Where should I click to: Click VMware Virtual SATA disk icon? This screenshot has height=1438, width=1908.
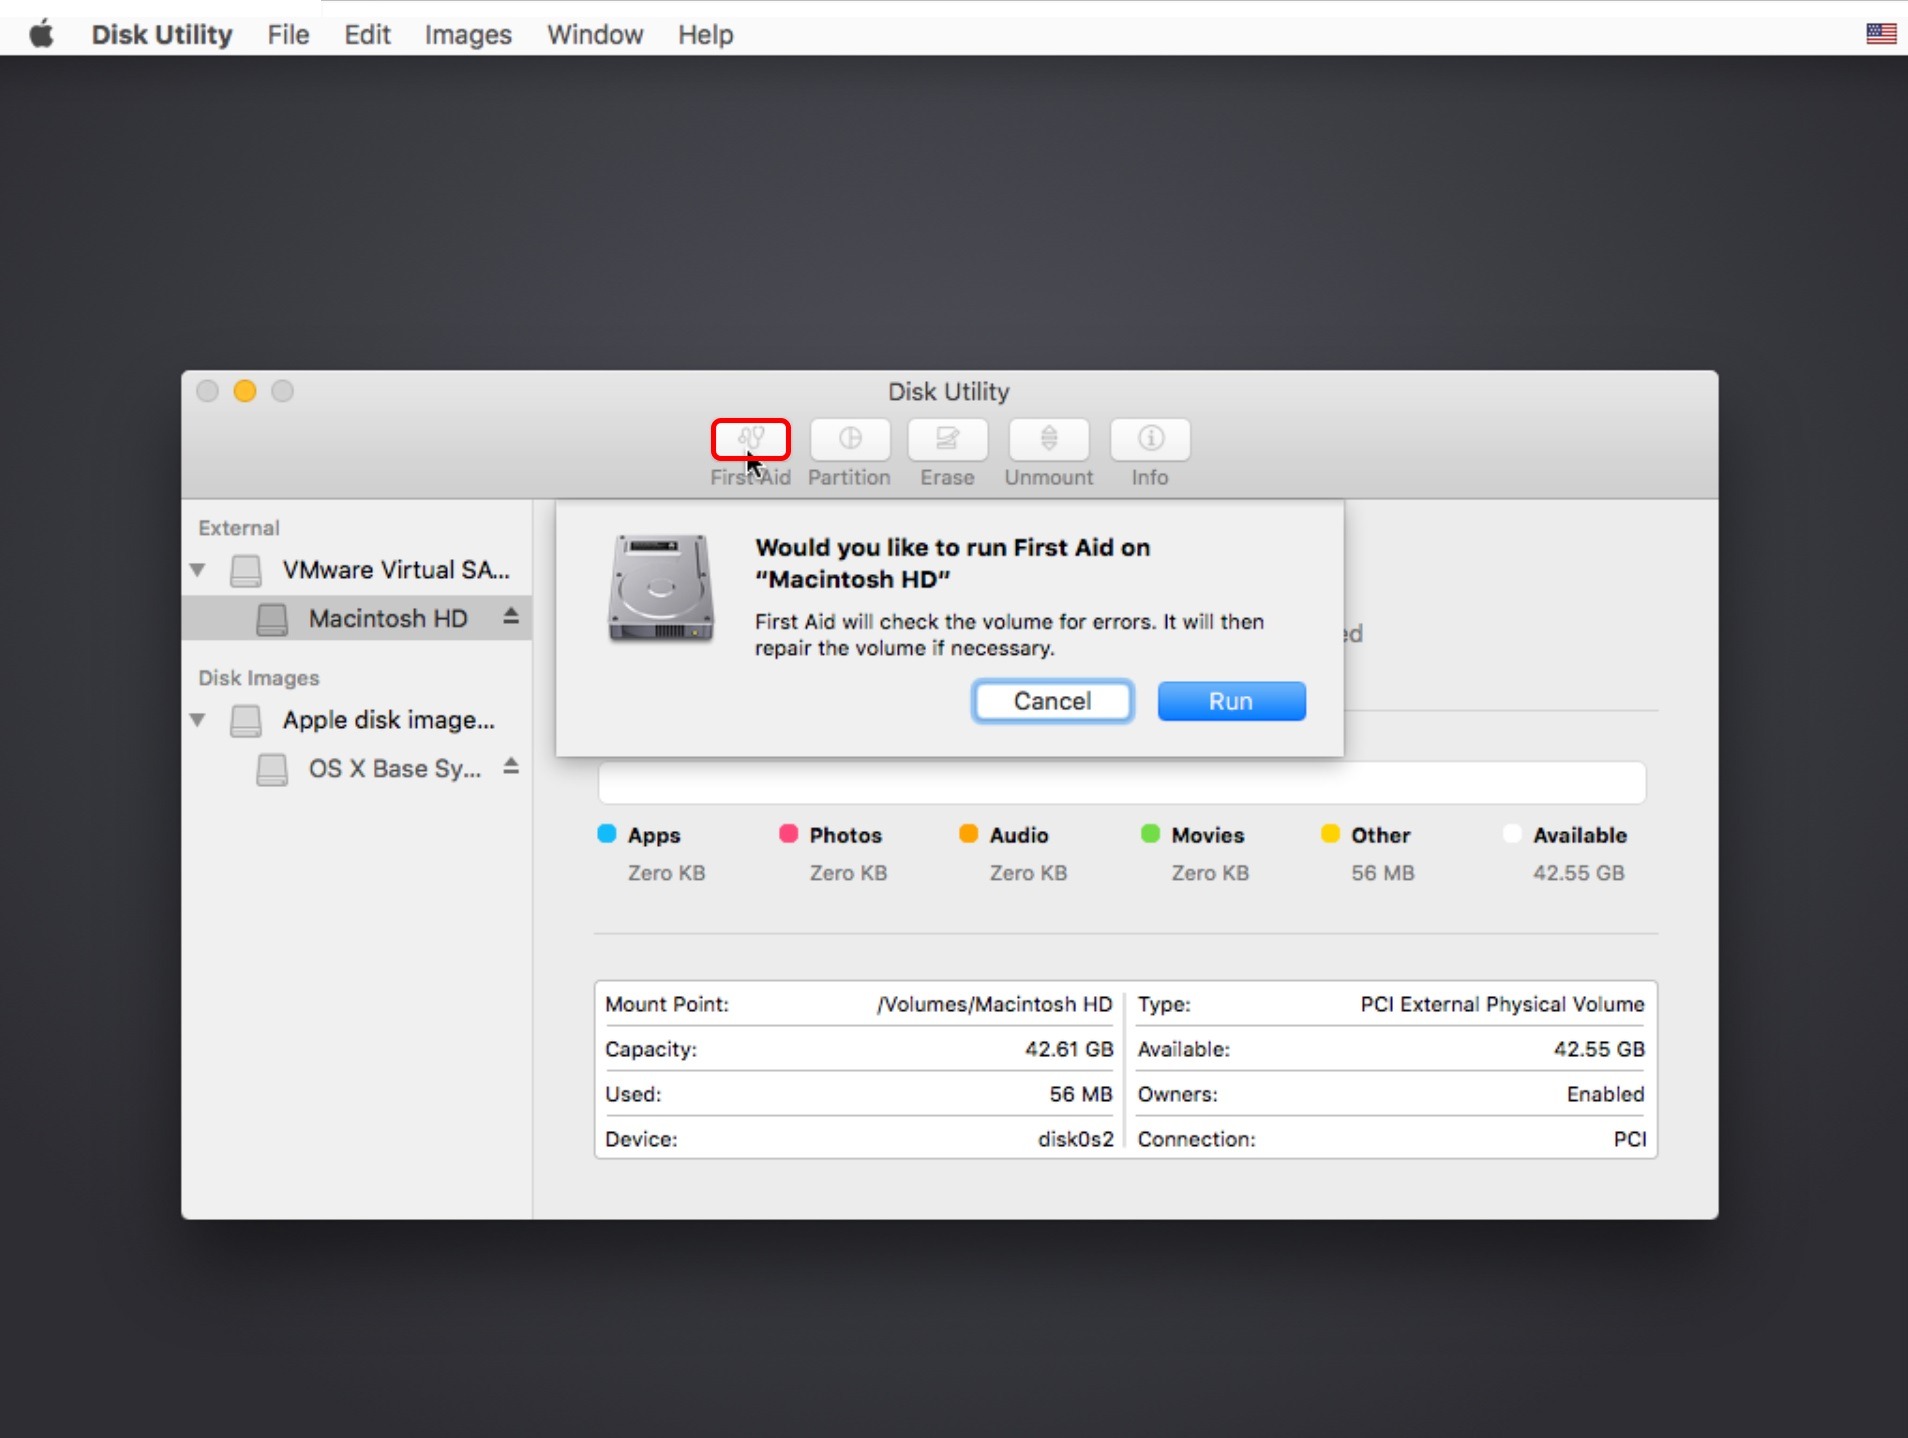[x=246, y=570]
